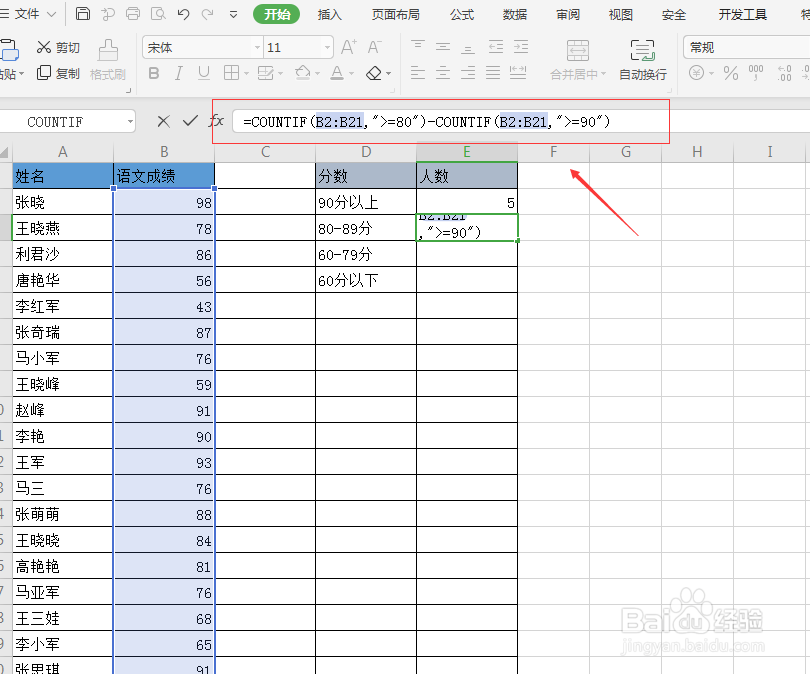Open 常规 number format dropdown
The image size is (810, 674).
pyautogui.click(x=746, y=48)
